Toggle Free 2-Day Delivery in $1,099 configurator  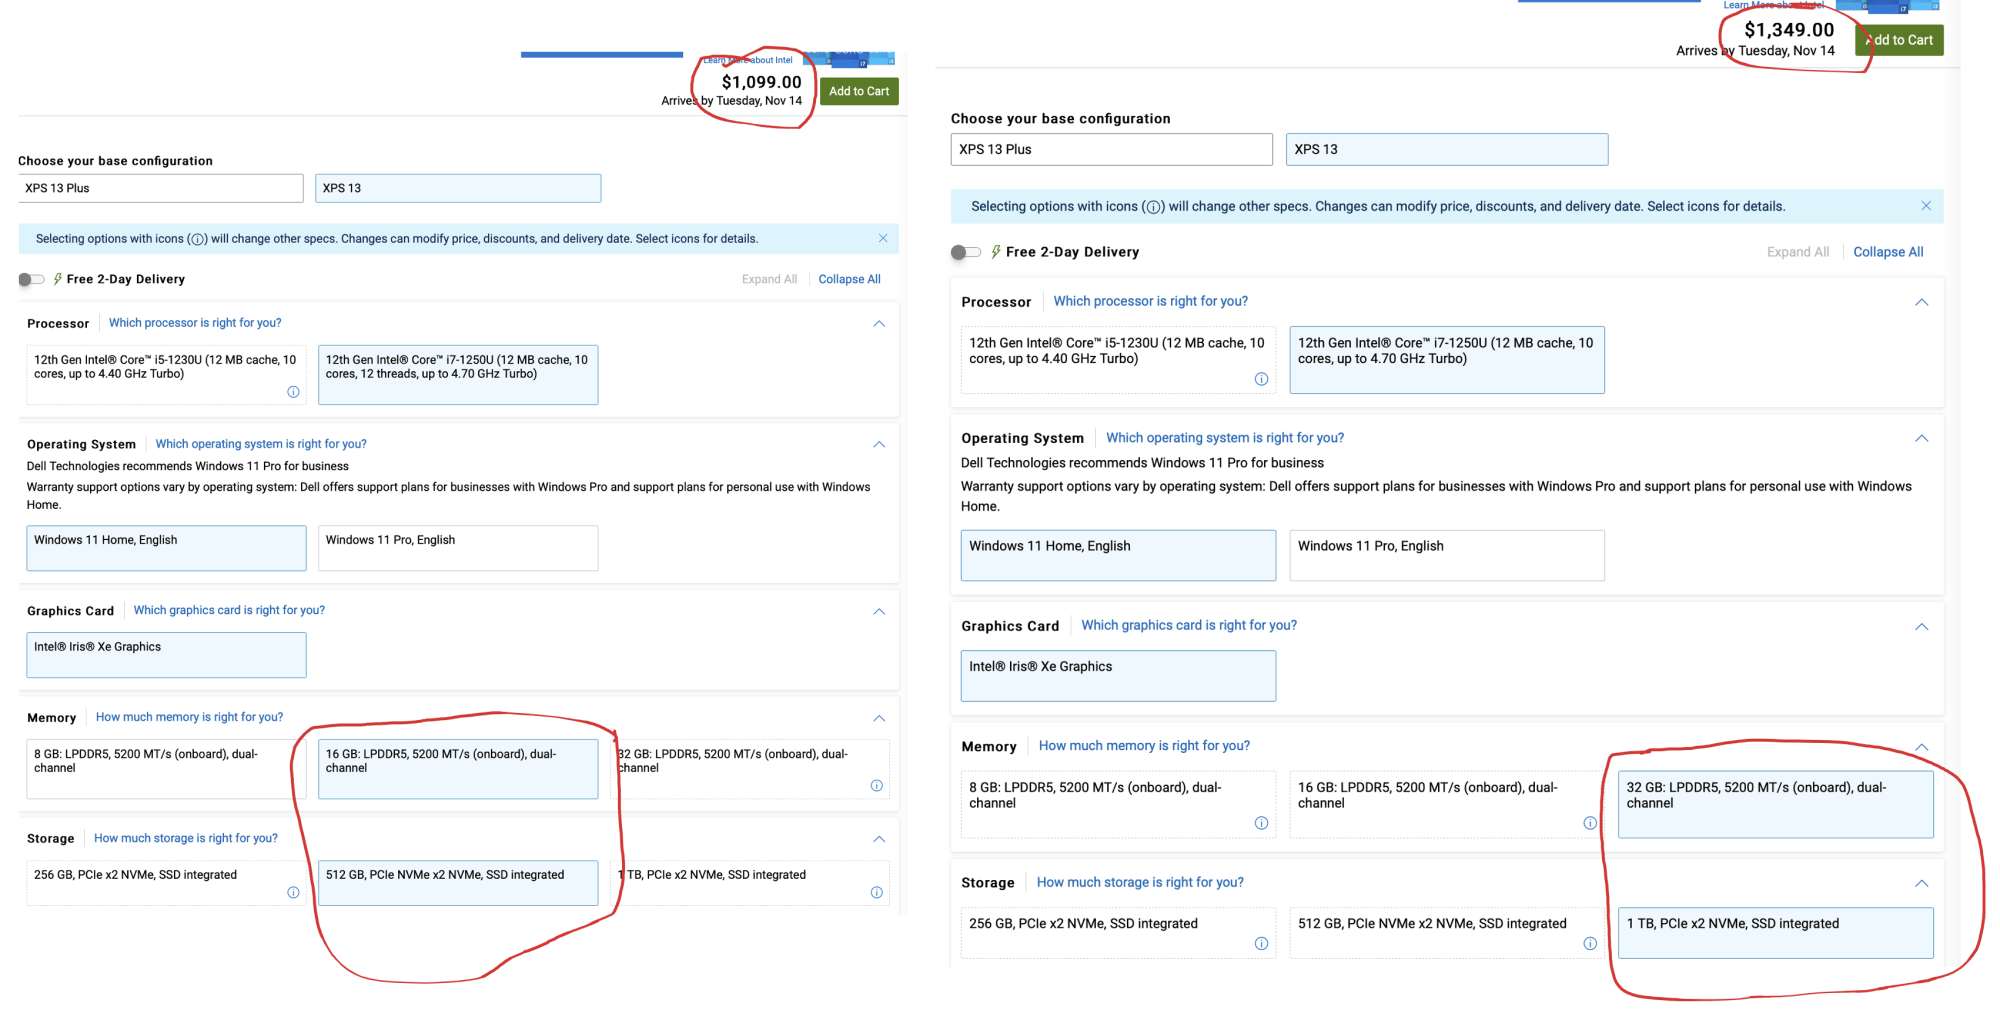(31, 279)
